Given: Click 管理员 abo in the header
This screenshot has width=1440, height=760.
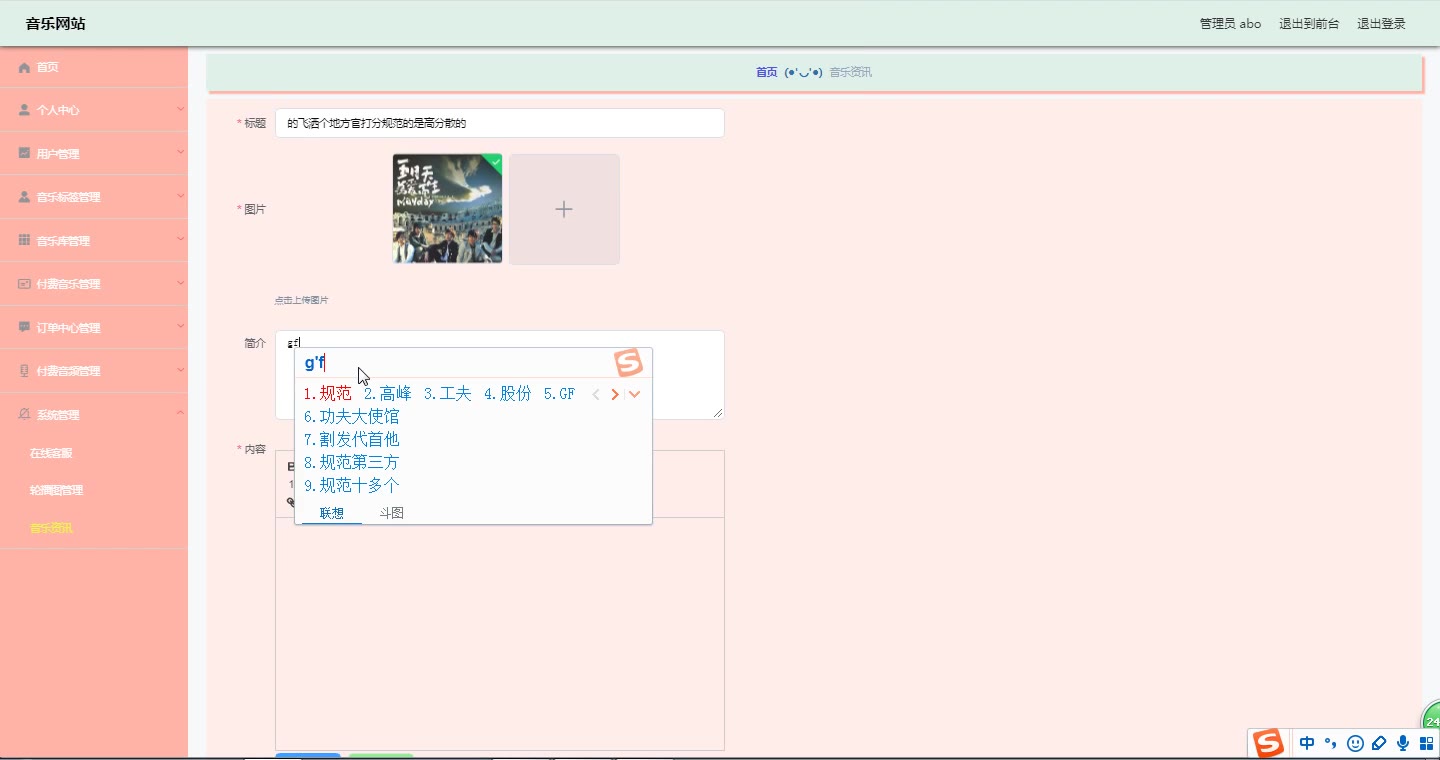Looking at the screenshot, I should (x=1230, y=24).
